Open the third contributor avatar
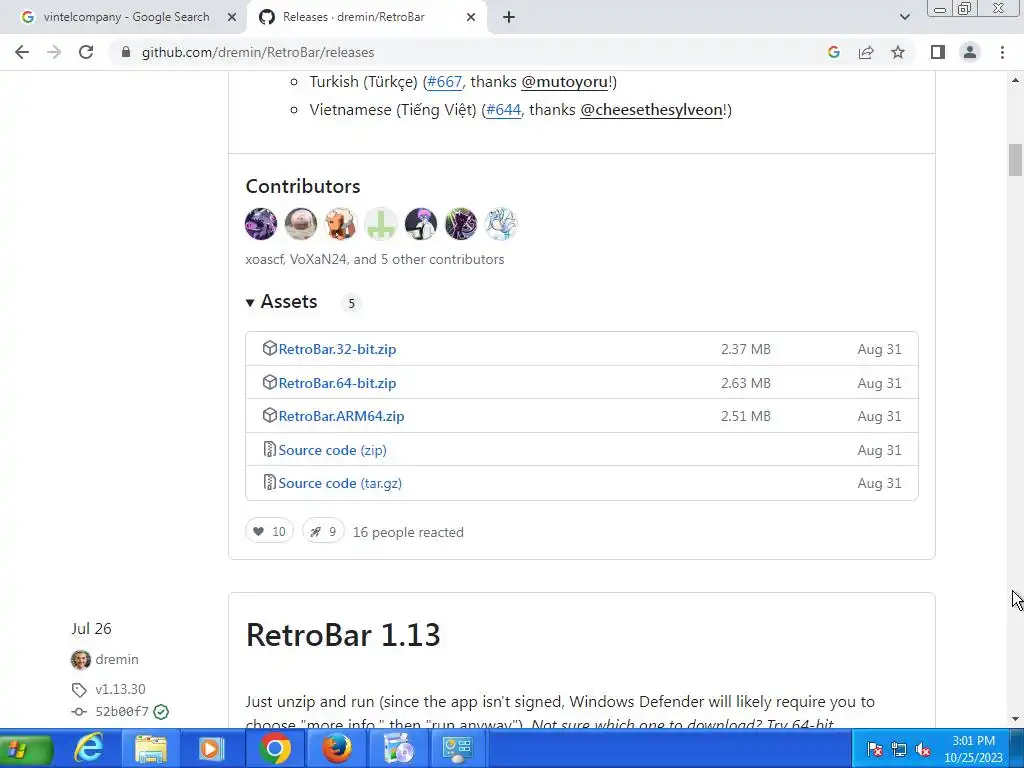Screen dimensions: 1024x768 pos(340,224)
